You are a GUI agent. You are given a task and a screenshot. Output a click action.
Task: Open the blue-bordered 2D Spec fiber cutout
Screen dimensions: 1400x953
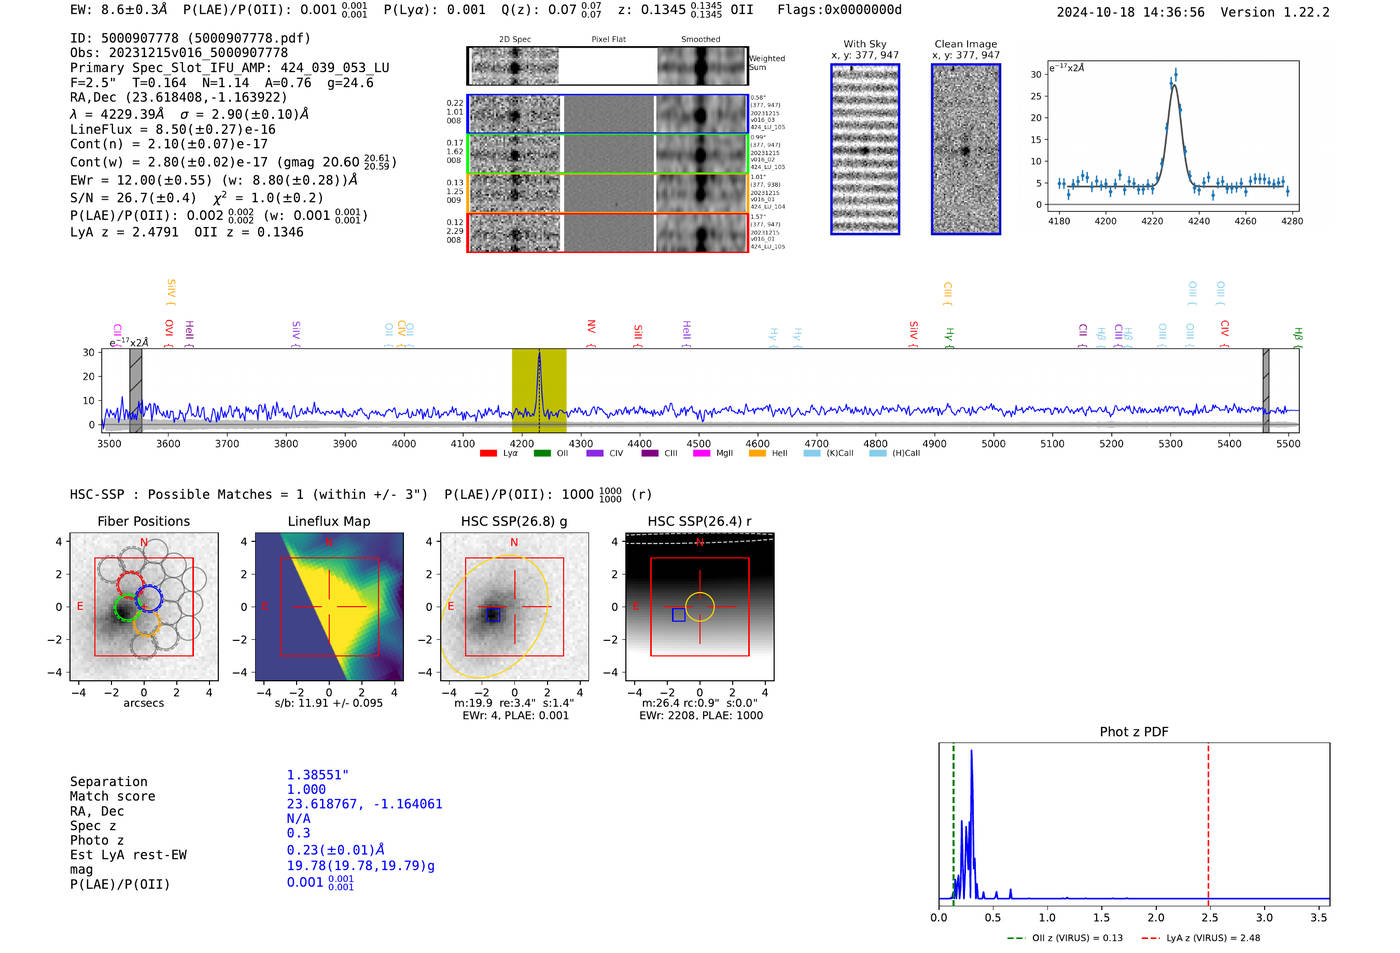point(514,114)
